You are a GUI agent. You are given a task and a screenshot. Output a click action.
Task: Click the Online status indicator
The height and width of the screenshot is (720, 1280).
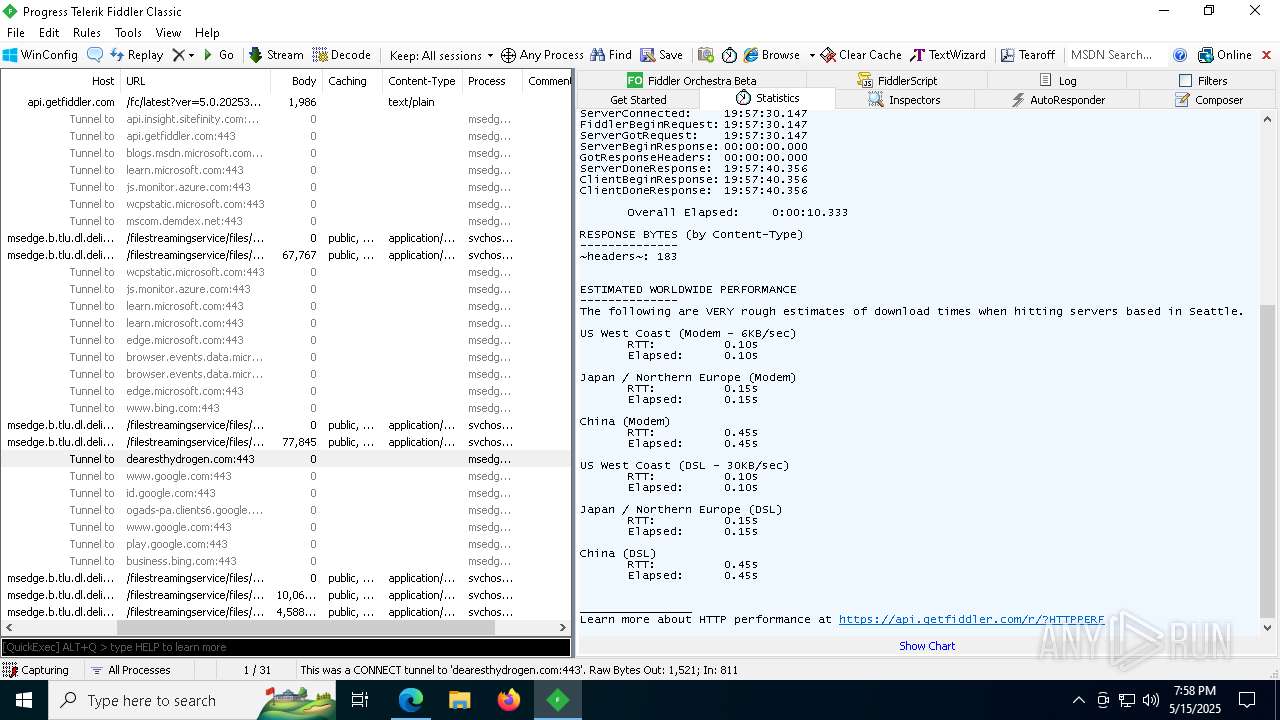(1225, 55)
